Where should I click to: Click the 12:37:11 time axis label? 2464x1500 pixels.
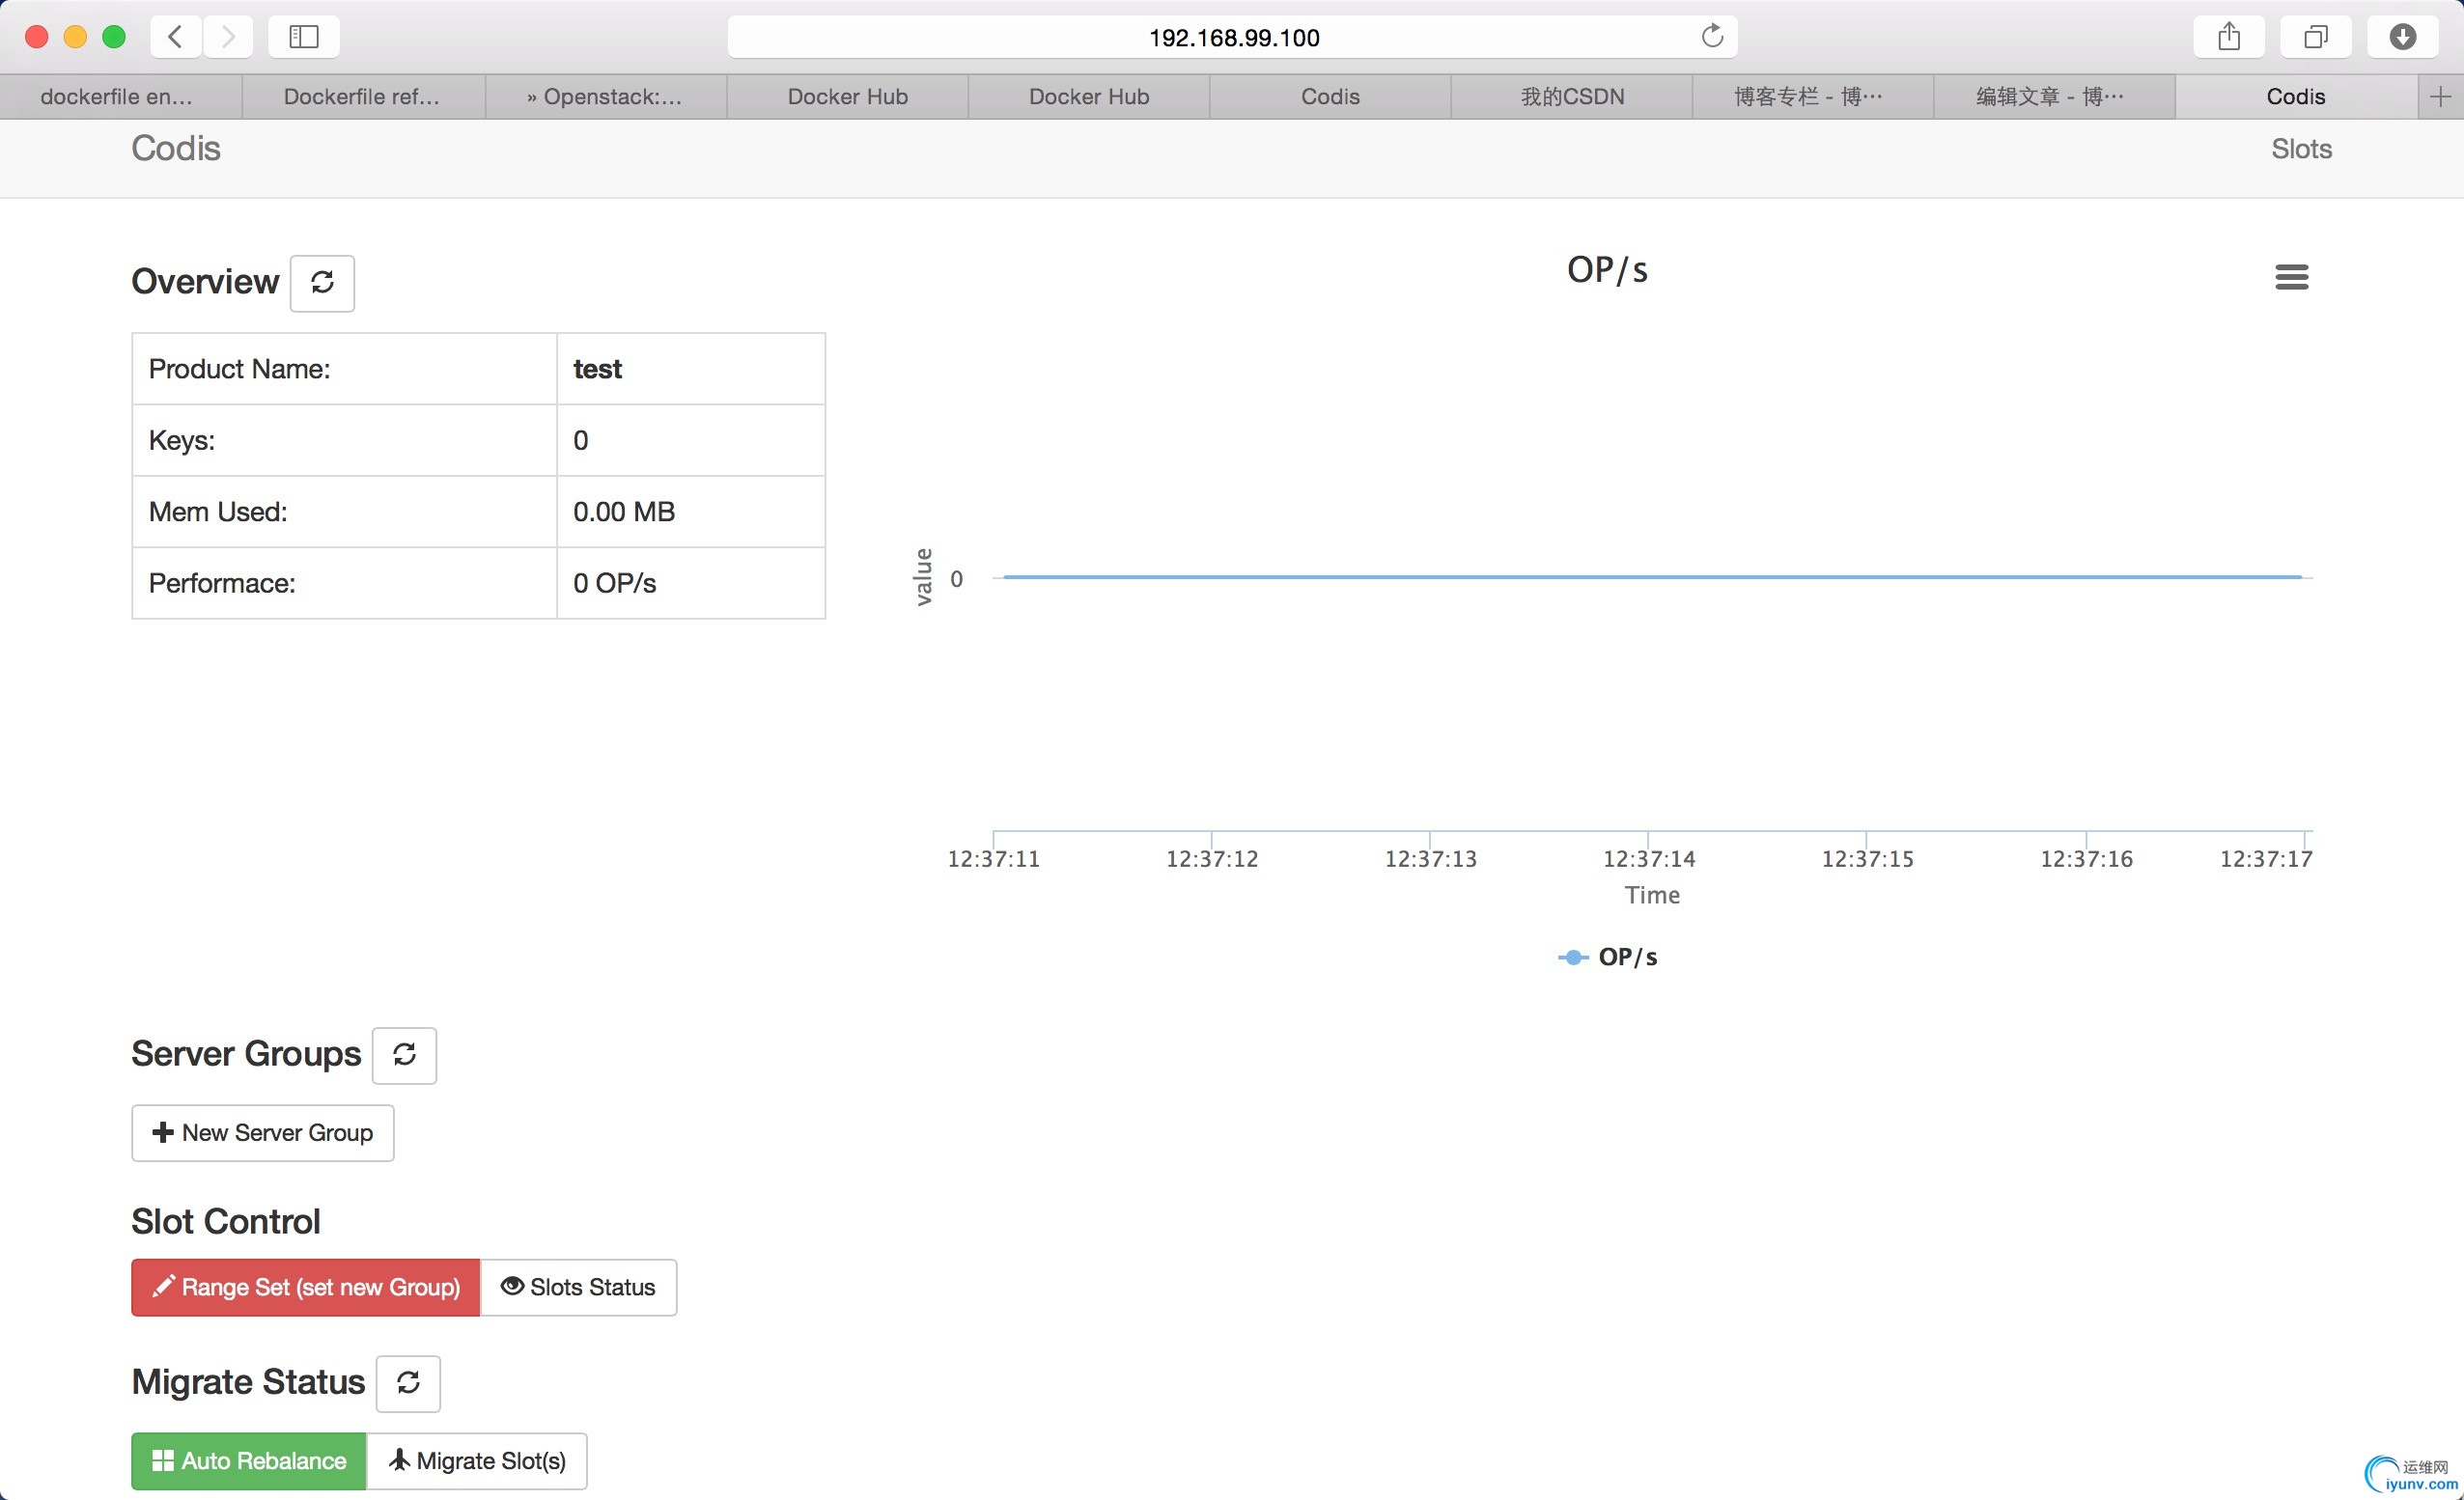click(x=993, y=859)
